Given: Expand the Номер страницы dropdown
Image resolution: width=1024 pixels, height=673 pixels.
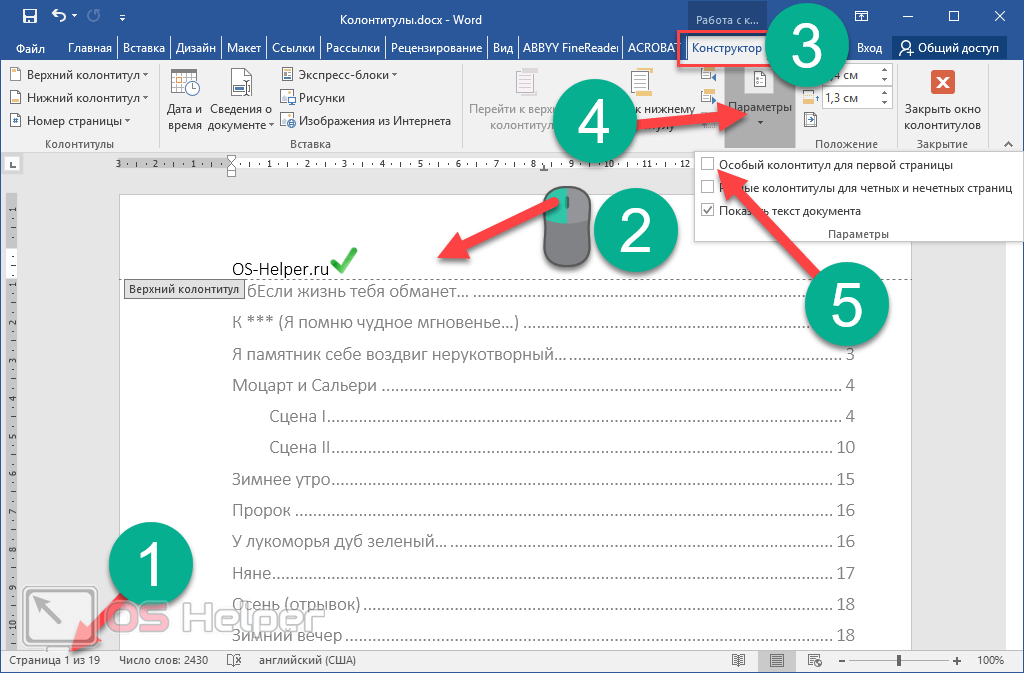Looking at the screenshot, I should 71,121.
